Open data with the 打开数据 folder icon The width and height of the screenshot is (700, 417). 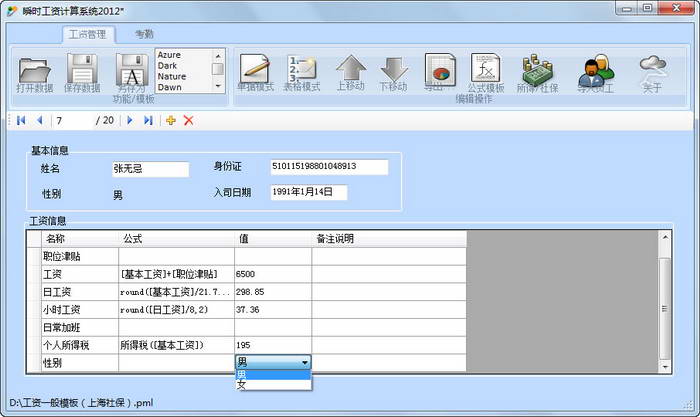[x=34, y=75]
